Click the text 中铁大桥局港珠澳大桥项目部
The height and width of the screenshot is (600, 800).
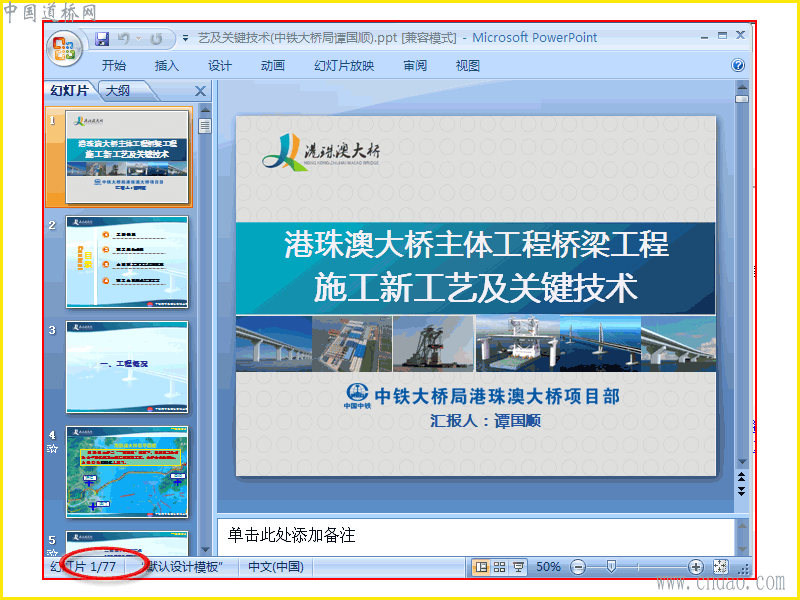(497, 396)
